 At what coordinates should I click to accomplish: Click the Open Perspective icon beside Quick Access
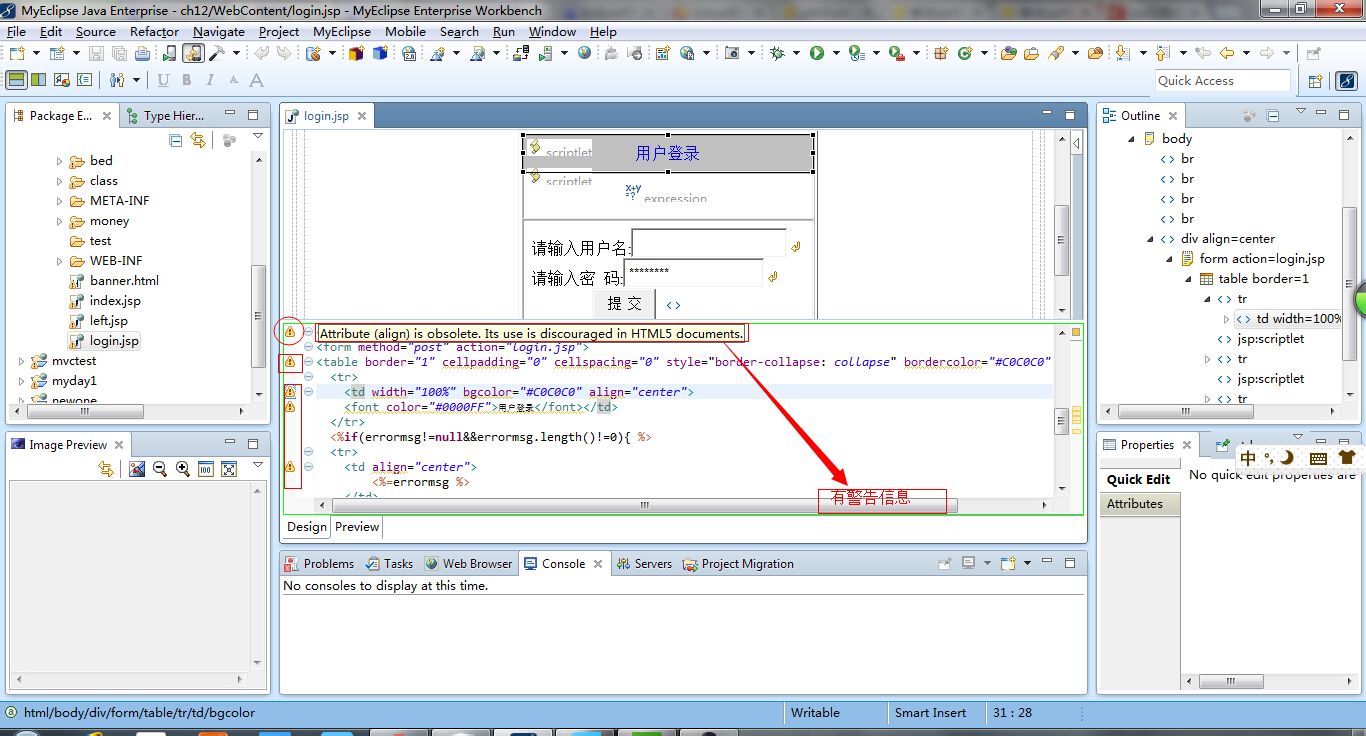1316,81
